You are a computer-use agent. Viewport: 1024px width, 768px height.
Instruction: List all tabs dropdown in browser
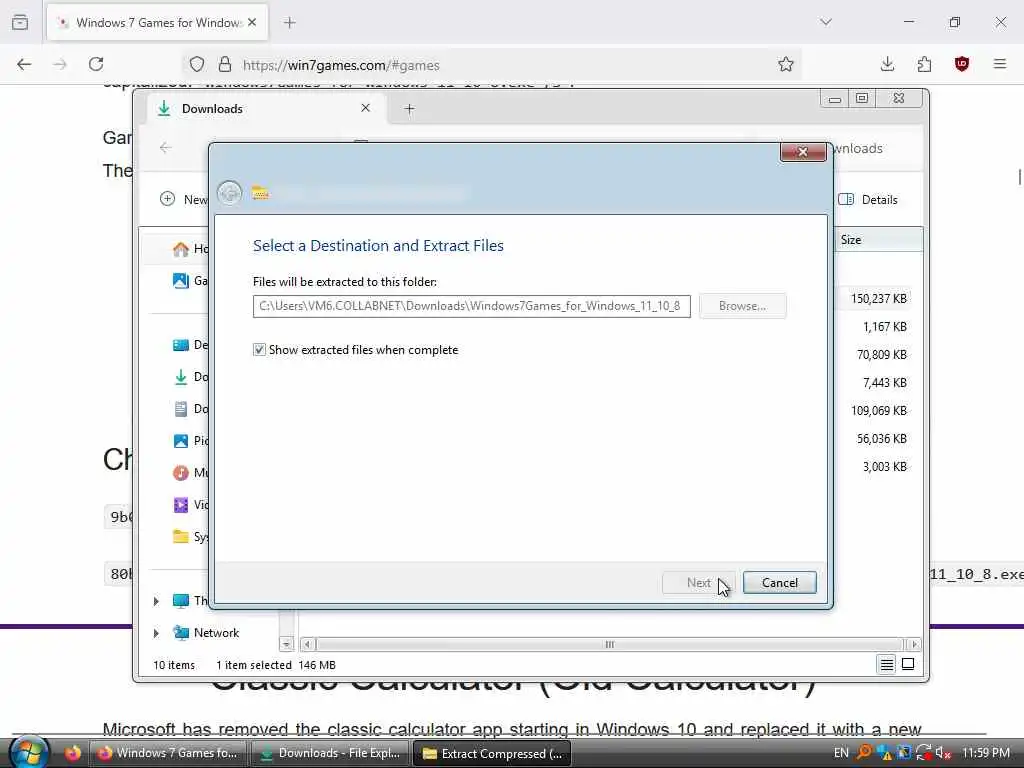point(826,22)
